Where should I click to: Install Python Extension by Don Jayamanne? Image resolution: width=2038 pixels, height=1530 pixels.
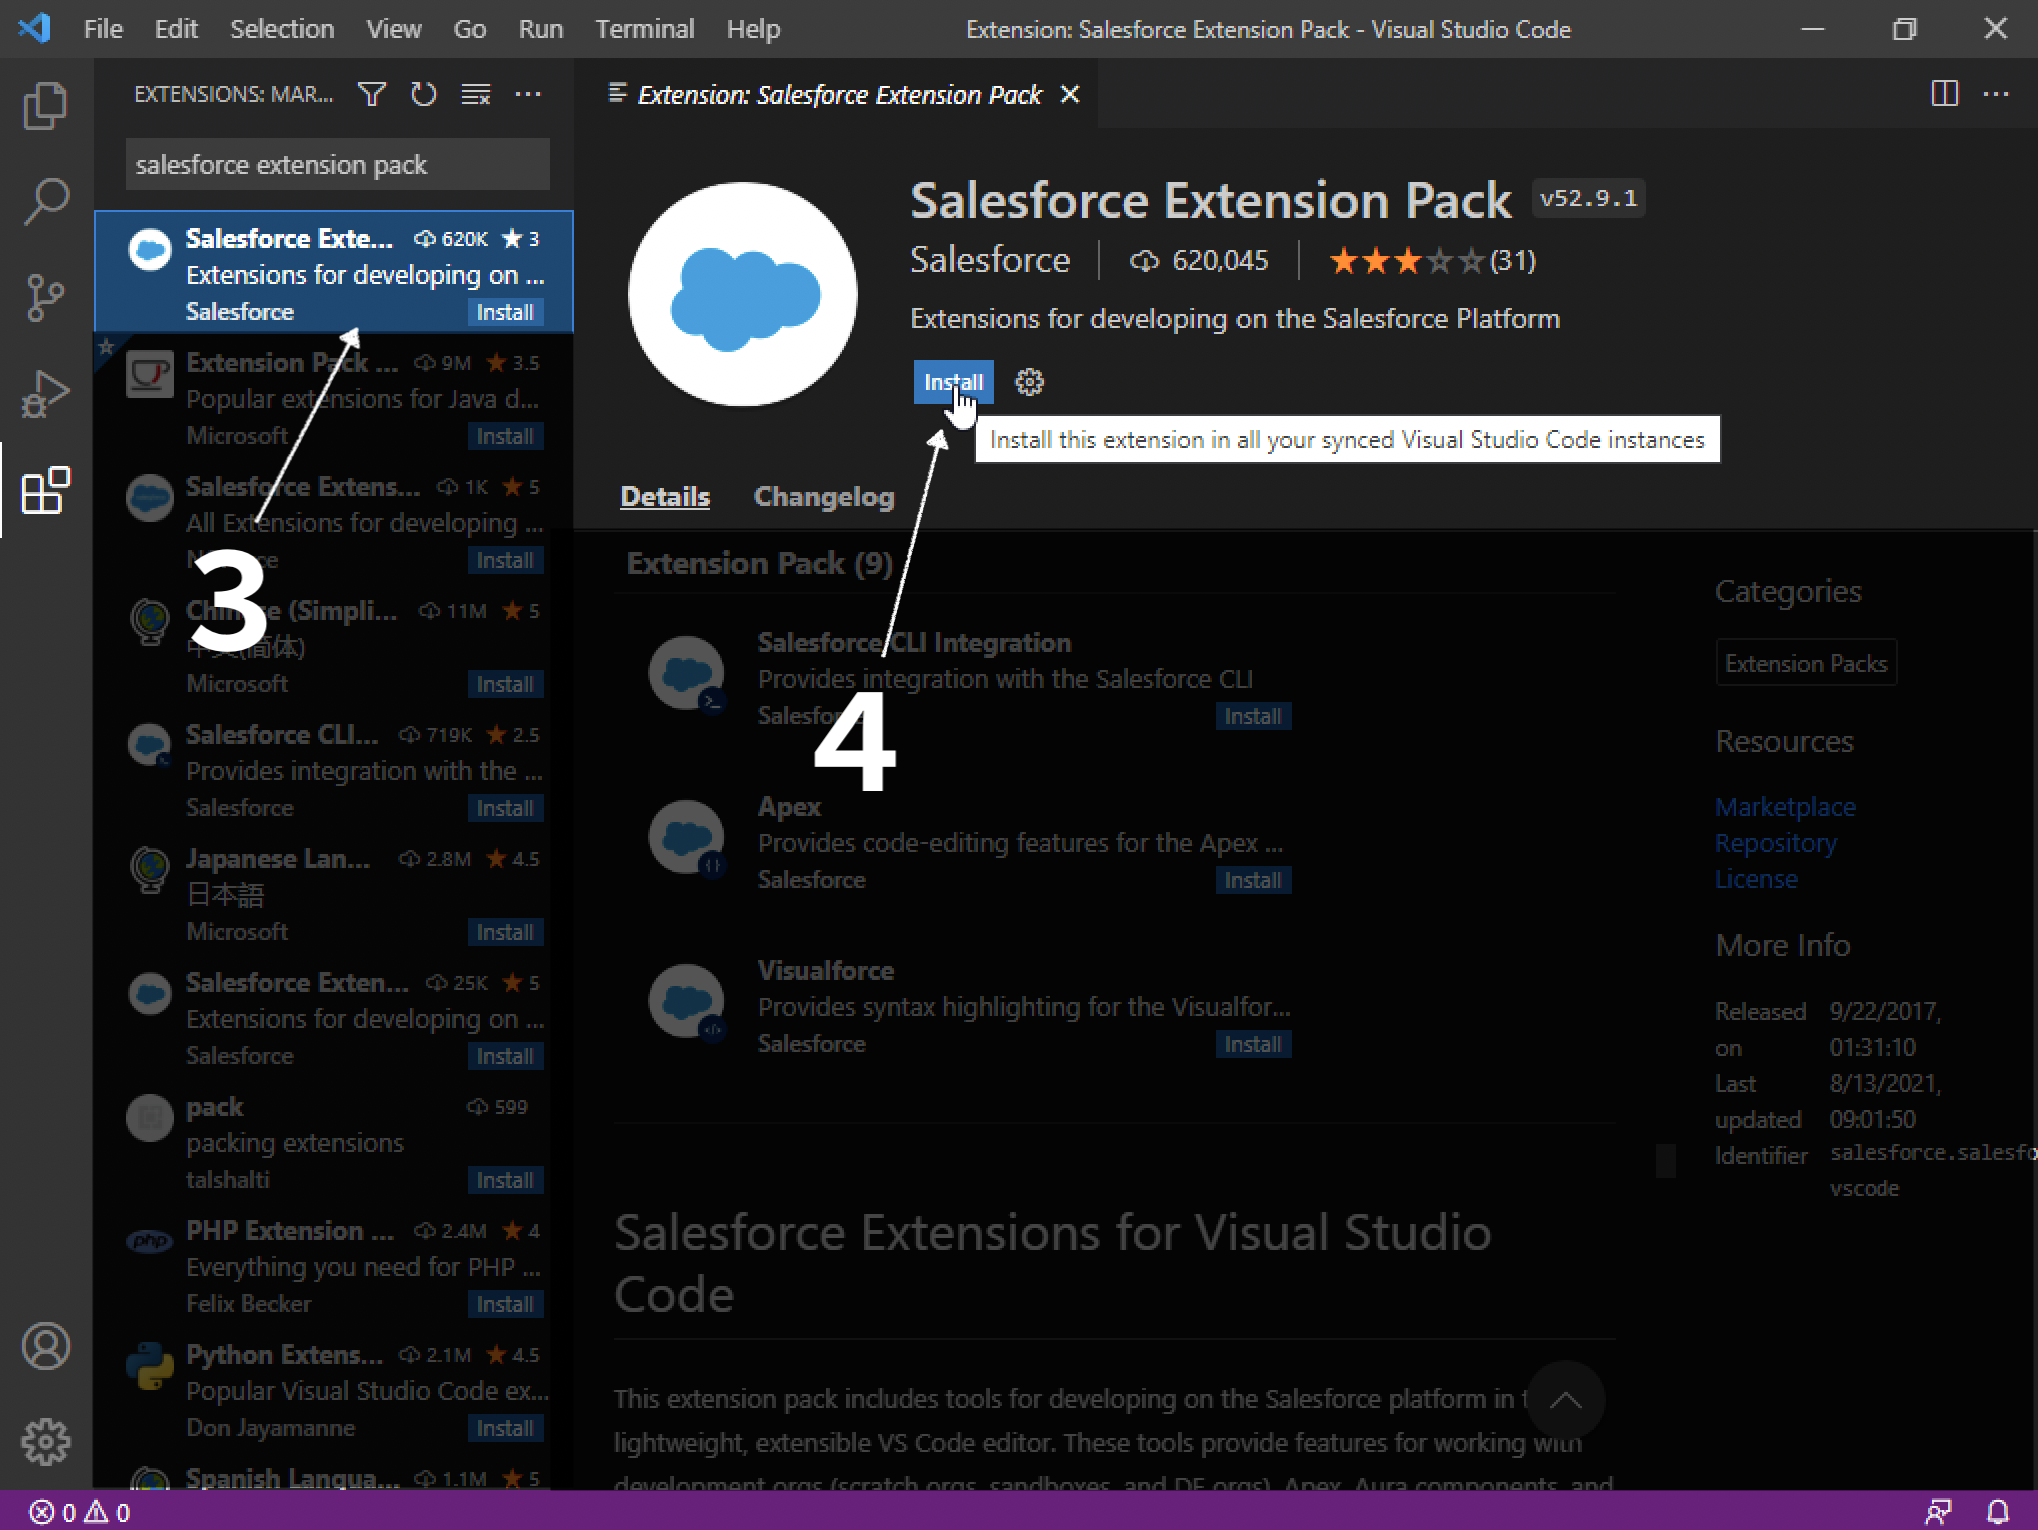505,1428
